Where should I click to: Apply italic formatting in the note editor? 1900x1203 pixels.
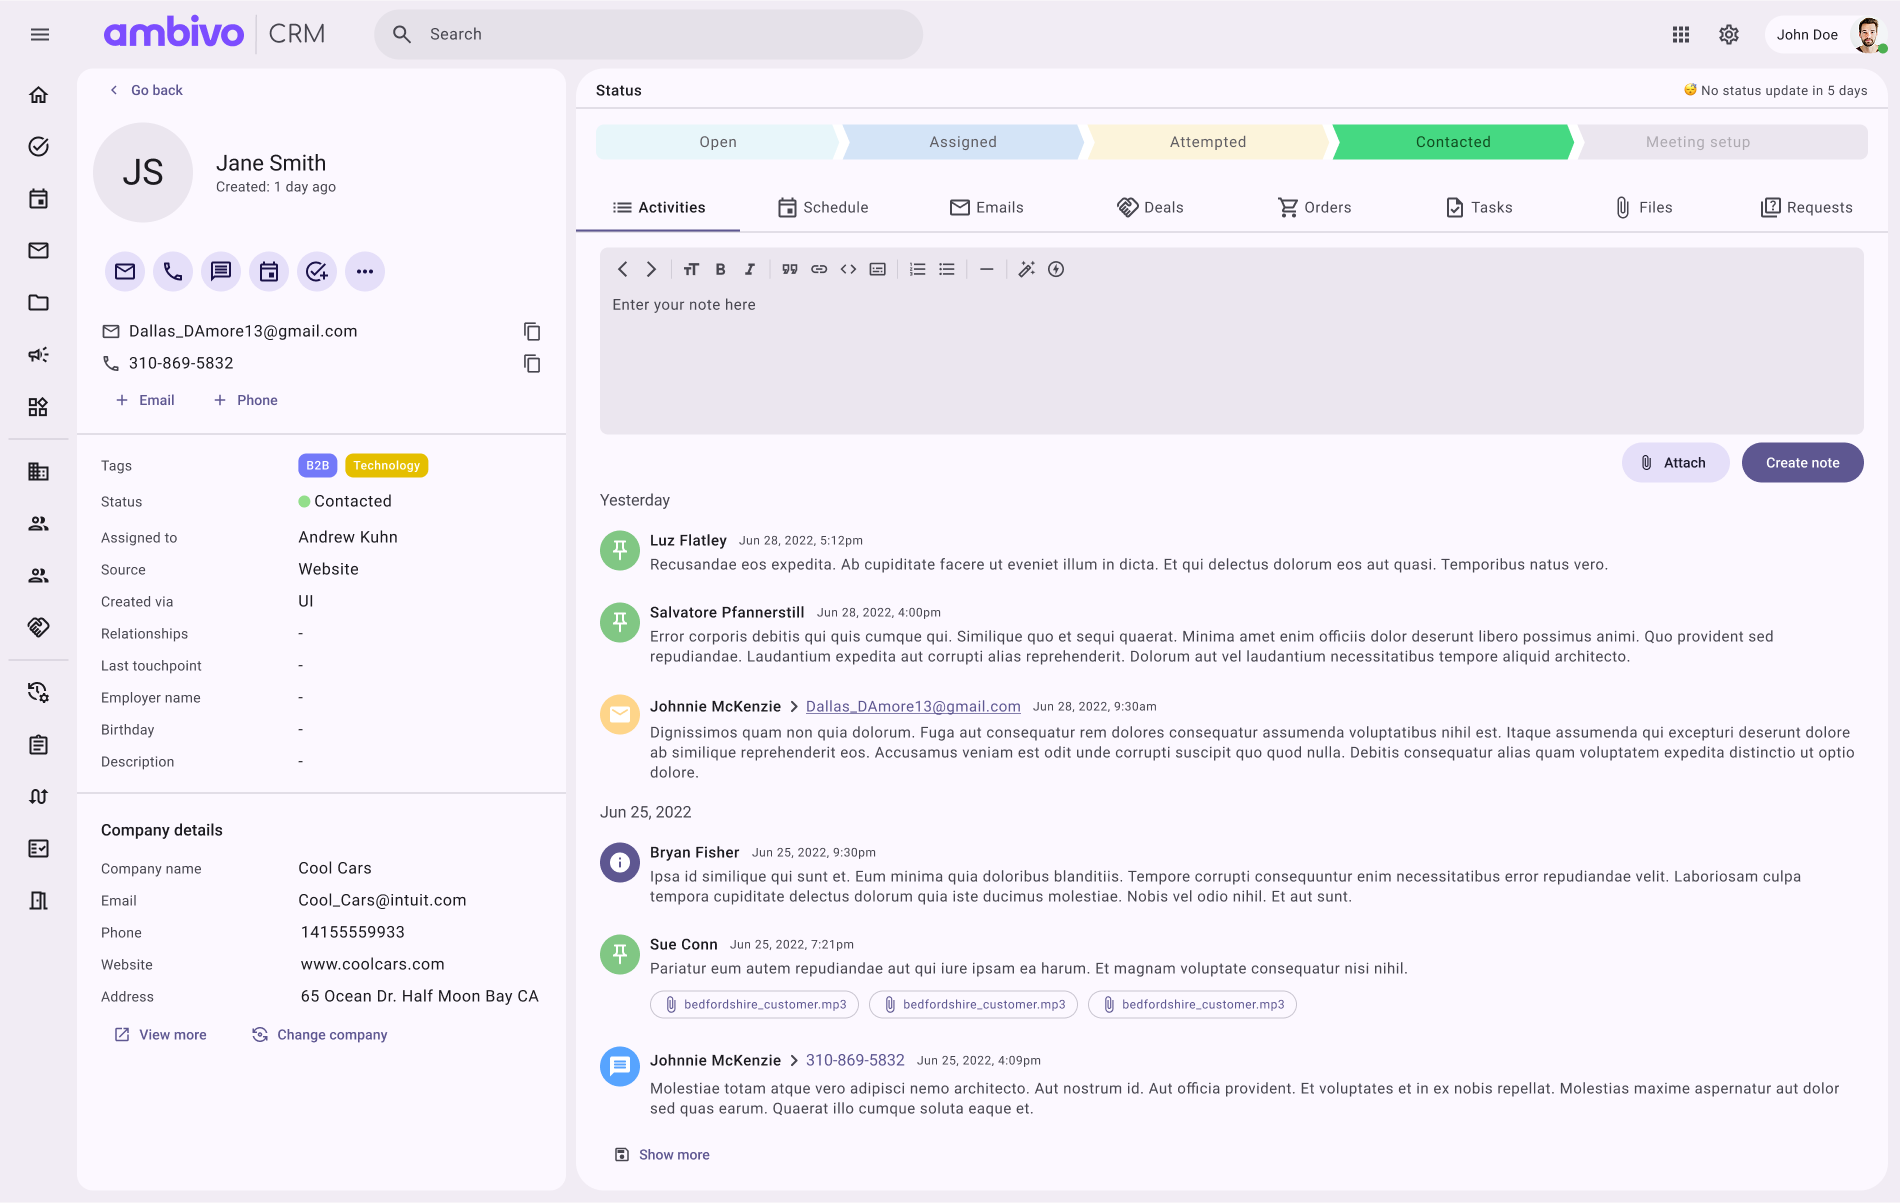[749, 269]
